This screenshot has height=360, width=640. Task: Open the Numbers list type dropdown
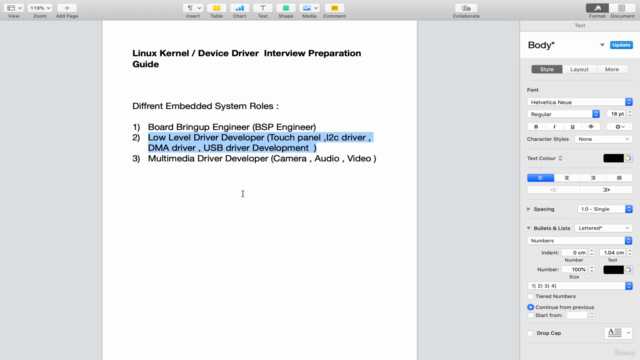[x=580, y=241]
